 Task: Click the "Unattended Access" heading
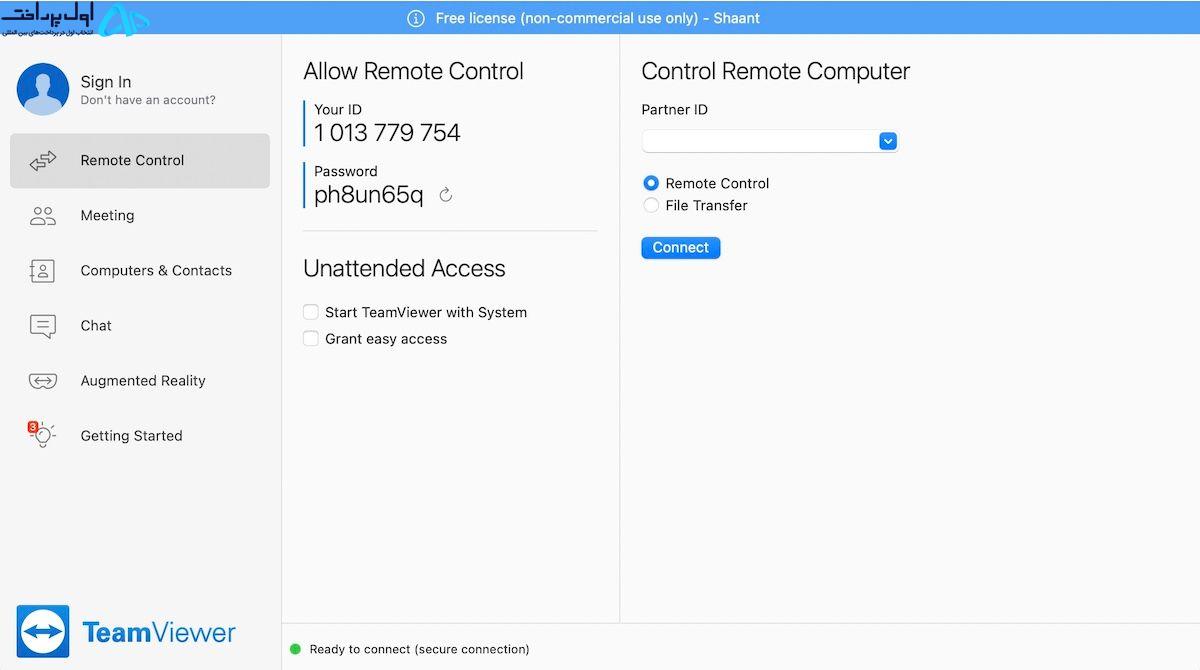(x=404, y=269)
